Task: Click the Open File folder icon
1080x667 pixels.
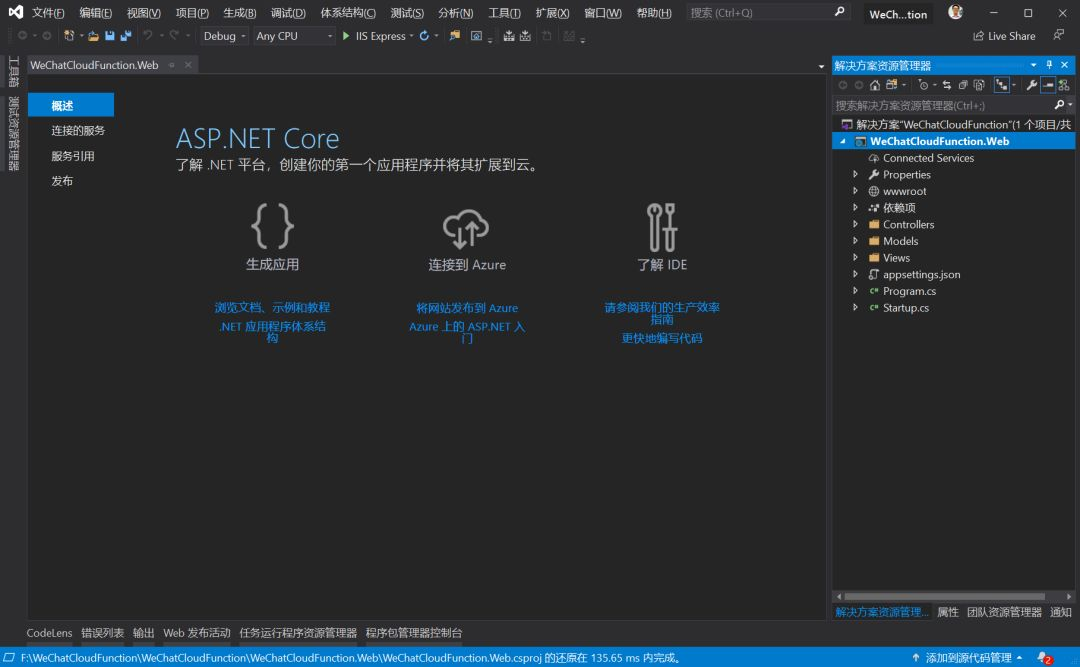Action: 93,36
